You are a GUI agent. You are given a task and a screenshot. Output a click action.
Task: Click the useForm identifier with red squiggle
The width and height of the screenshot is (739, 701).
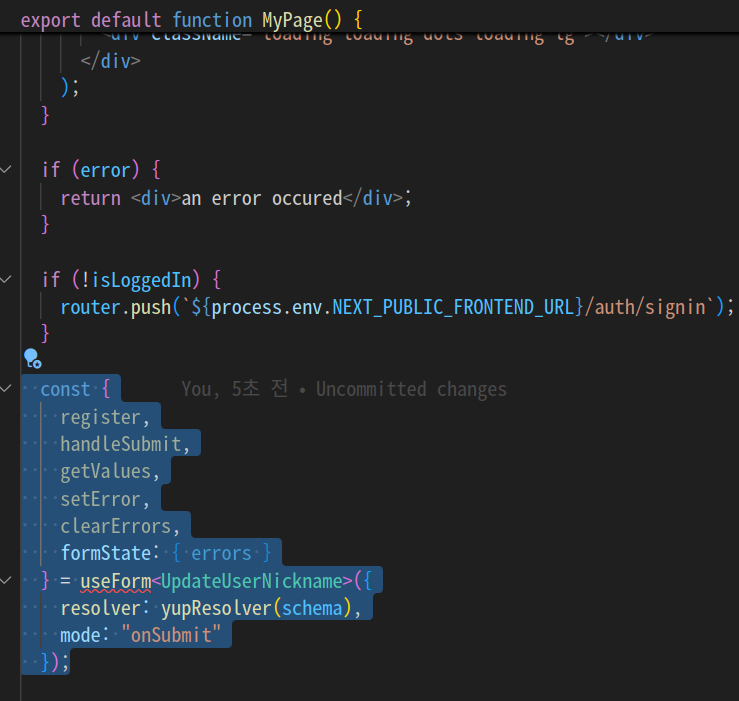[116, 581]
